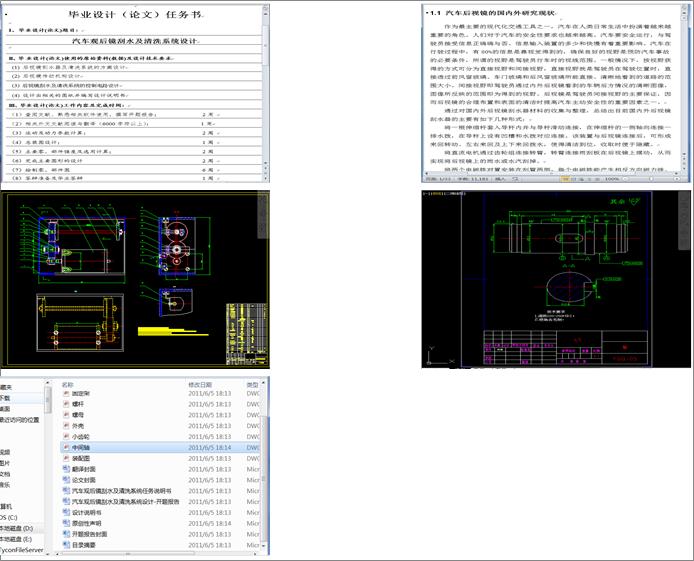Screen dimensions: 694x561
Task: Open 最近访问的位置 in navigation pane
Action: coord(19,420)
